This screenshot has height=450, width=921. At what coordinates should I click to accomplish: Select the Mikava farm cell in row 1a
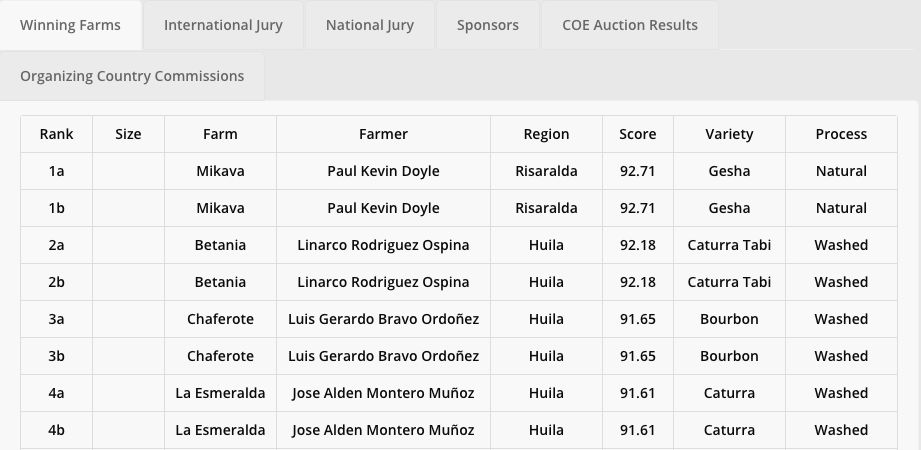220,171
